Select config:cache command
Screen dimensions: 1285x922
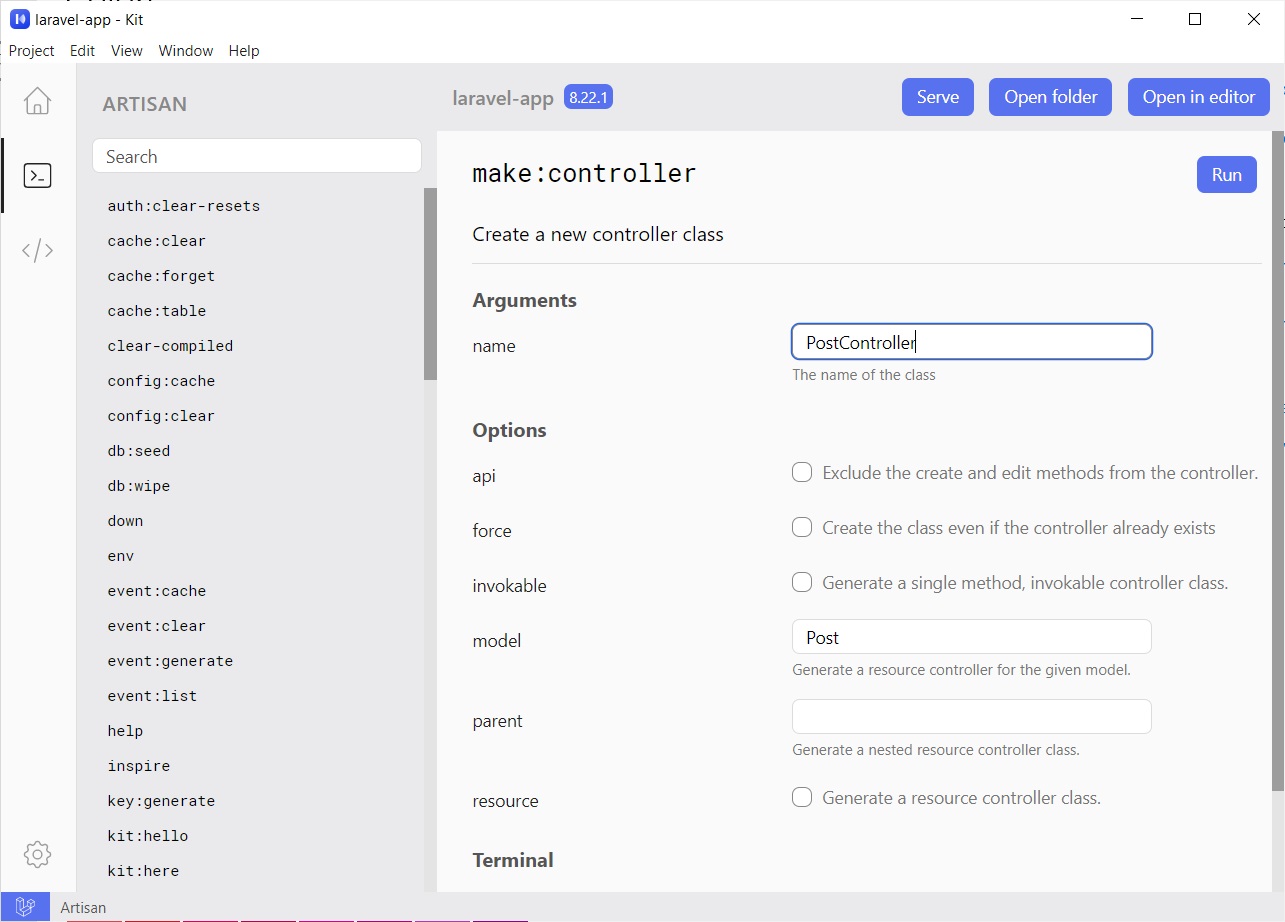(x=161, y=381)
